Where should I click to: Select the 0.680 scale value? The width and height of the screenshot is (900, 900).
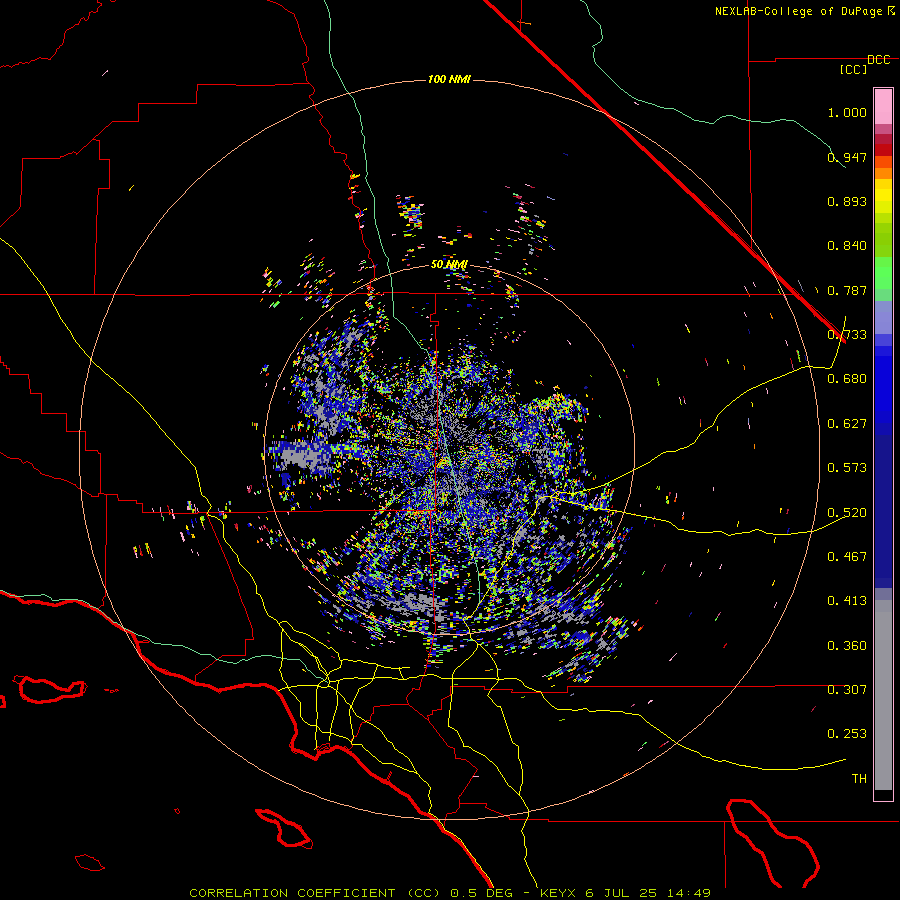click(847, 379)
